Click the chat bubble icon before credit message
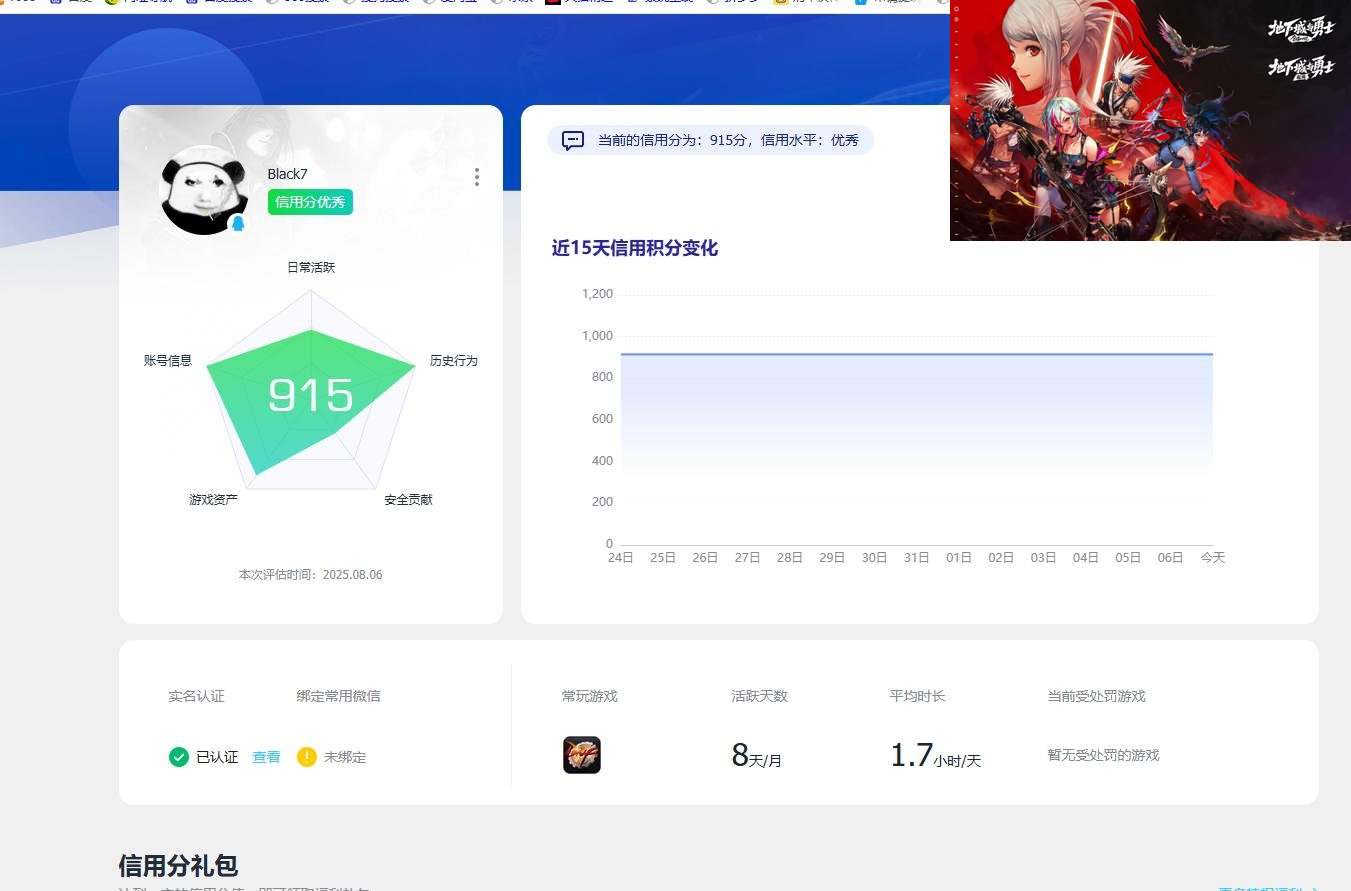This screenshot has height=891, width=1351. (x=573, y=140)
